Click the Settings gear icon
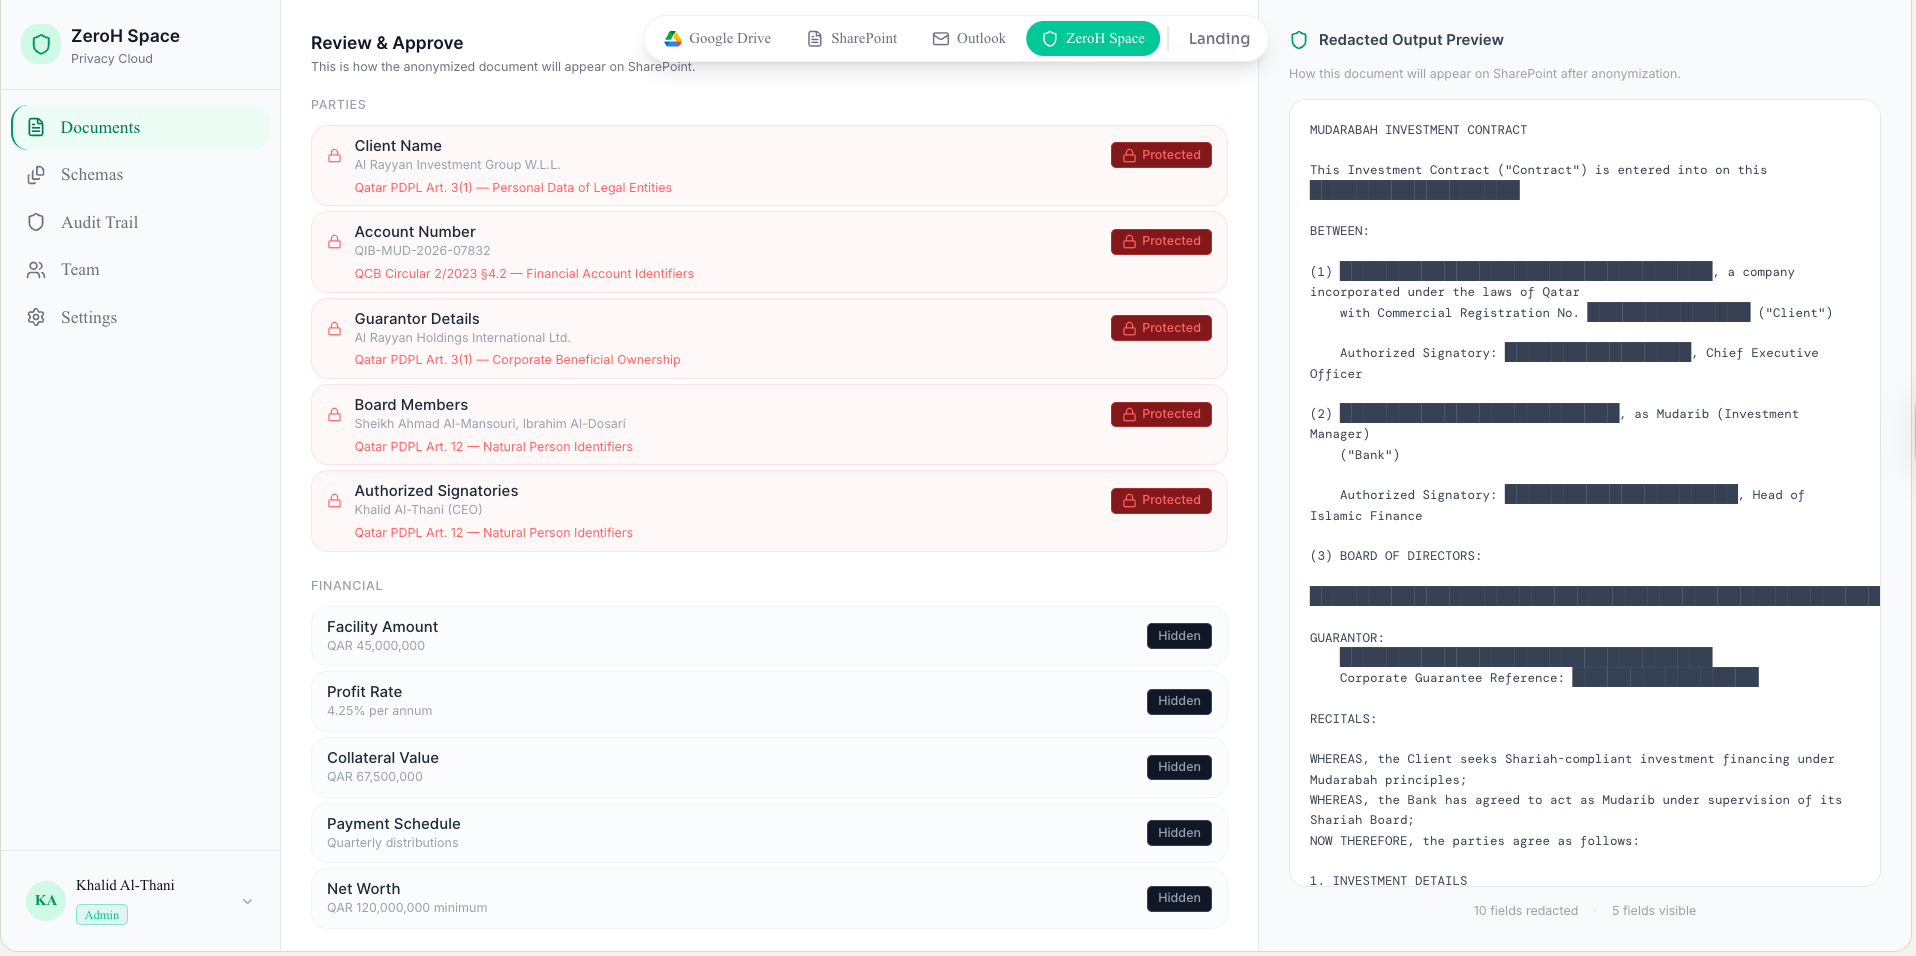The width and height of the screenshot is (1916, 956). pyautogui.click(x=36, y=317)
